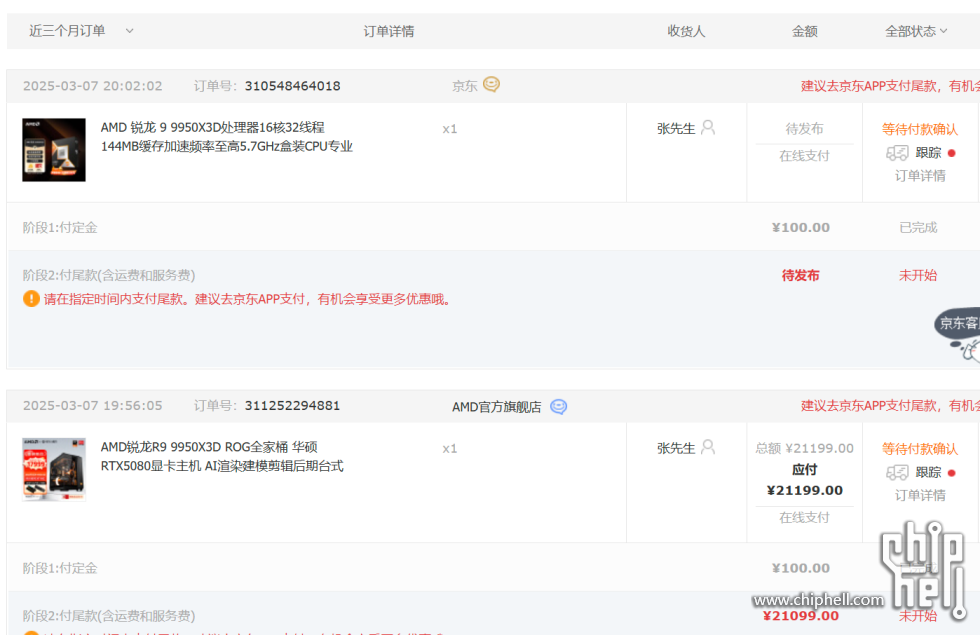The image size is (980, 635).
Task: Click the red 建议去京东APP支付尾款 notice on first order
Action: [x=890, y=86]
